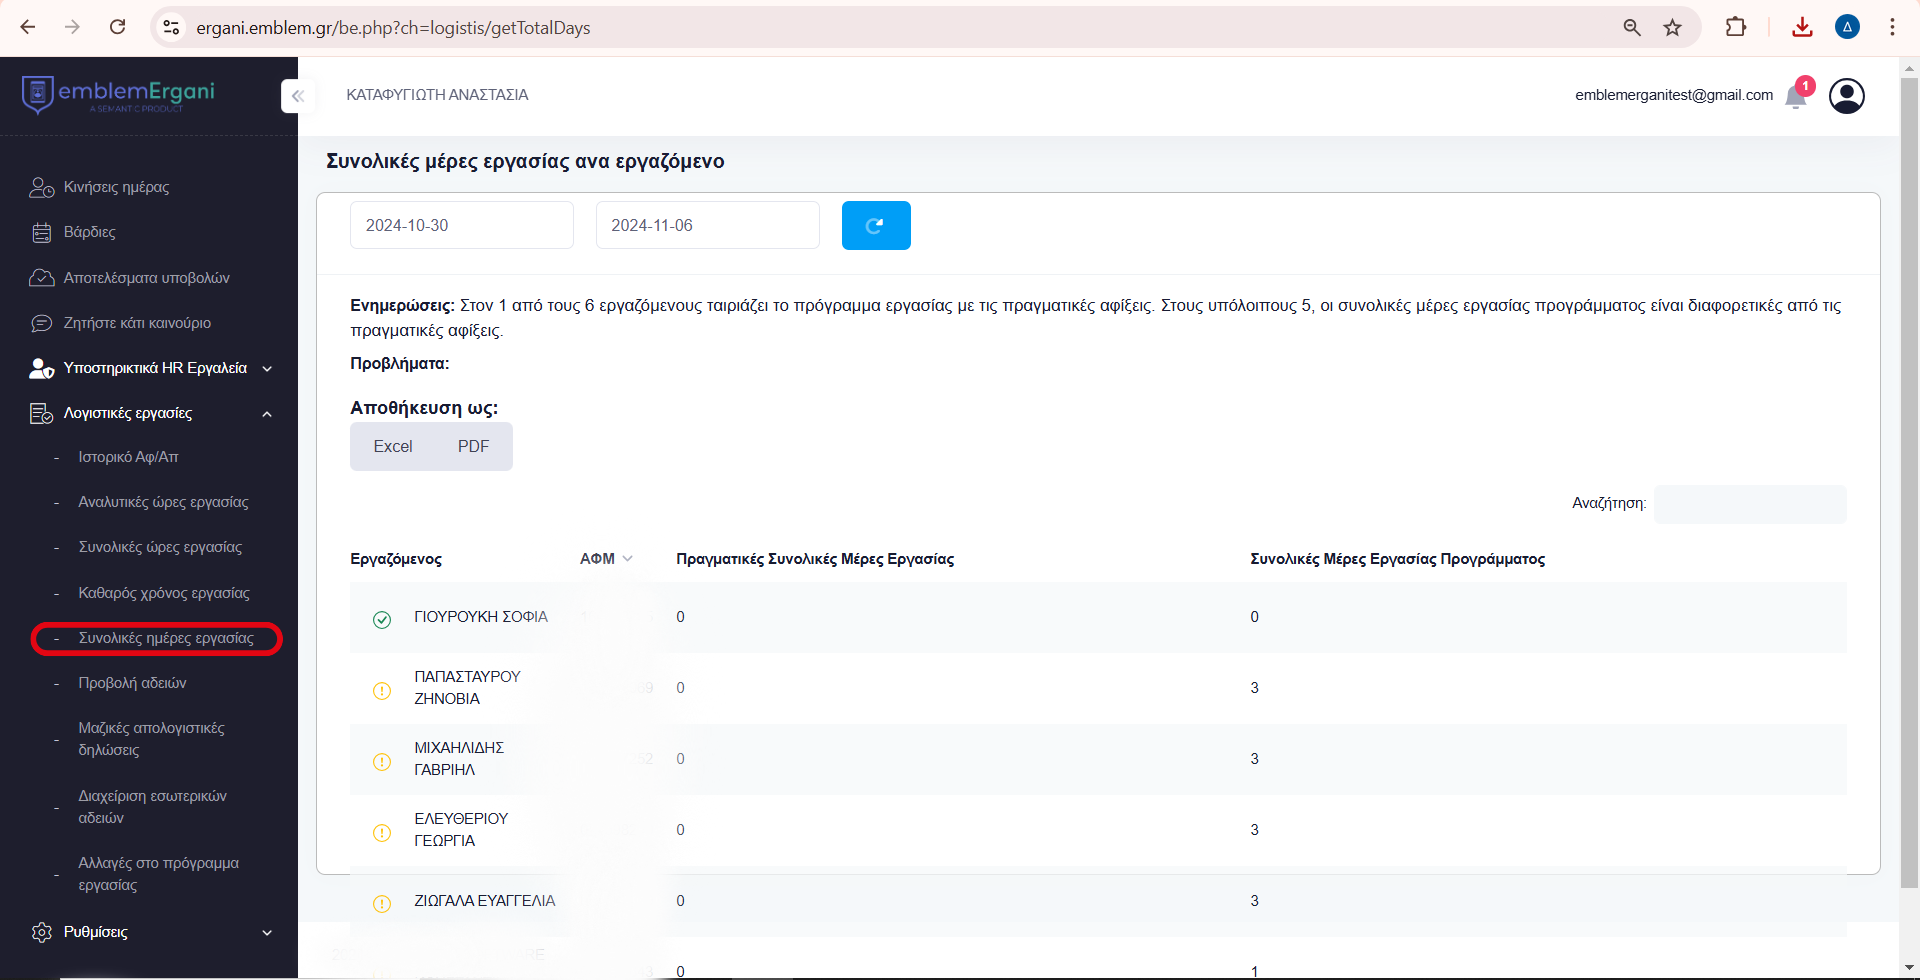Click warning icon beside ΠΑΠΑΣΤΑΥΡΟΥ ΖΗΝΟΒΙΑ

point(382,690)
